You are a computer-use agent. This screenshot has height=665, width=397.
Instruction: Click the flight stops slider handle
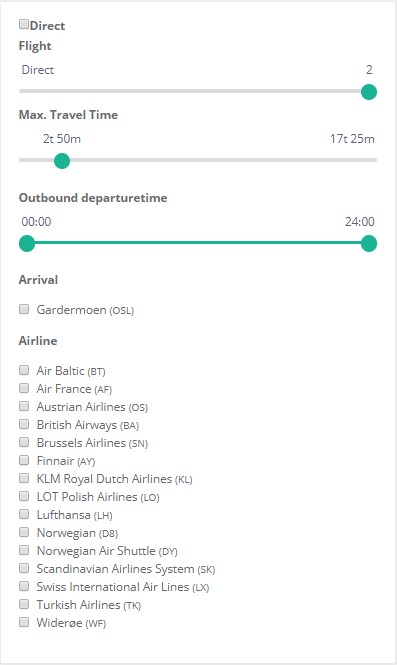(369, 92)
